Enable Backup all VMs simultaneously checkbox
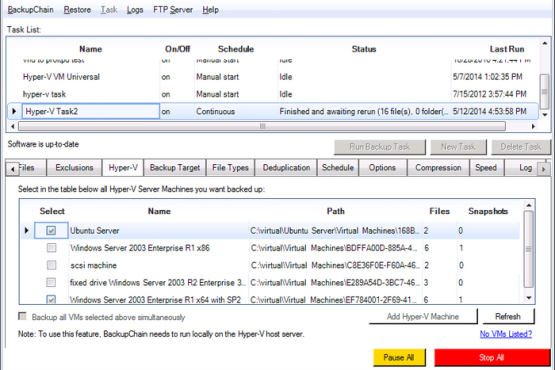The width and height of the screenshot is (555, 370). pos(22,316)
